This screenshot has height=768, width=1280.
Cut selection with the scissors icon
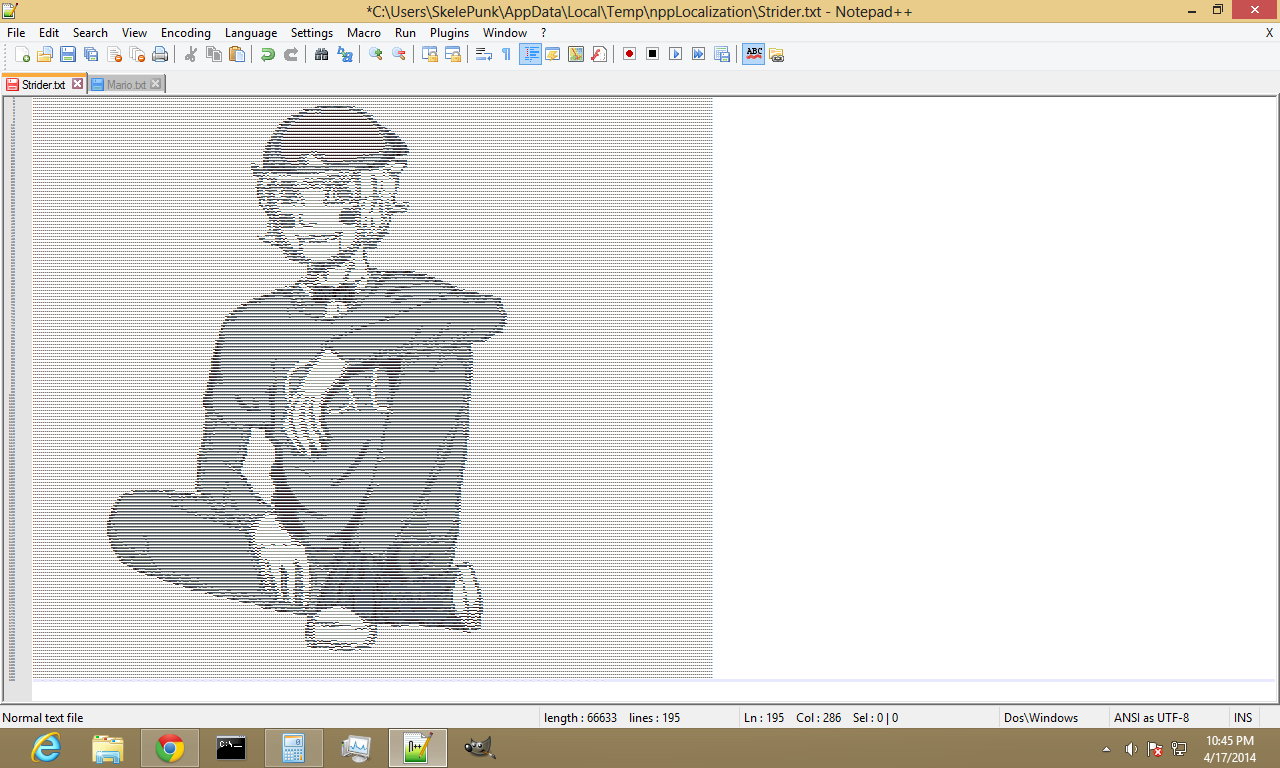(x=191, y=54)
